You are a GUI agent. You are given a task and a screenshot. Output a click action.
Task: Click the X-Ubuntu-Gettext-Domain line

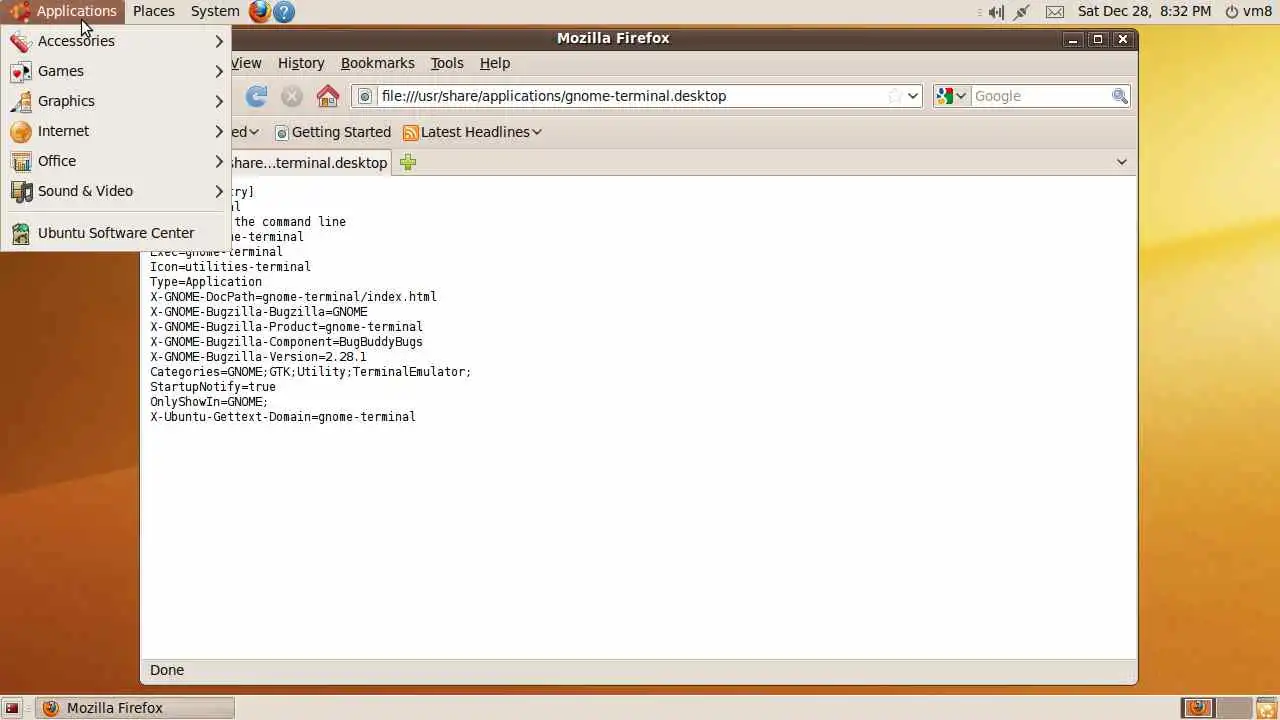pyautogui.click(x=283, y=417)
